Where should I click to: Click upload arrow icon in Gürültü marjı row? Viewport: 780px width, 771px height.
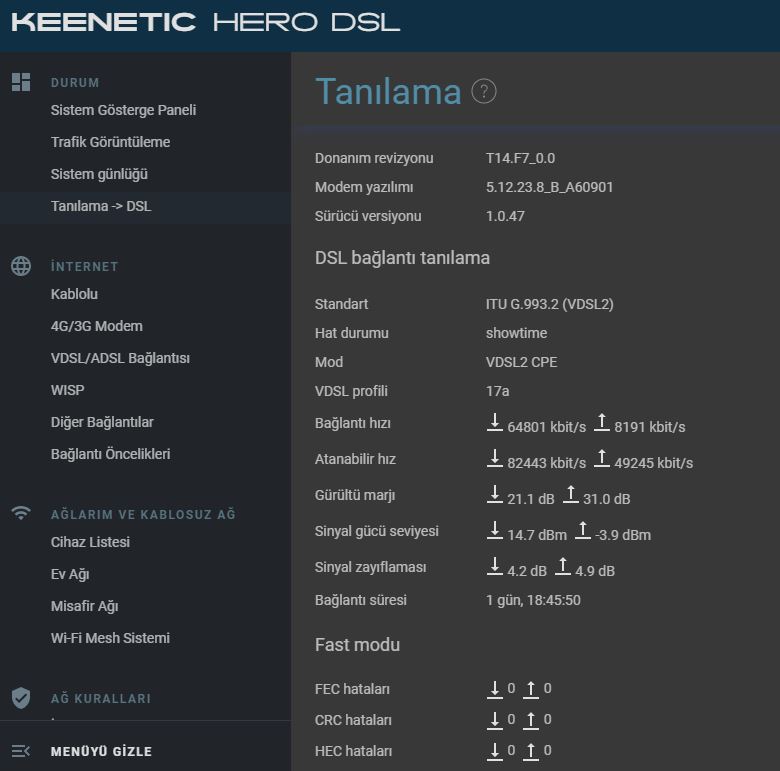click(x=571, y=494)
